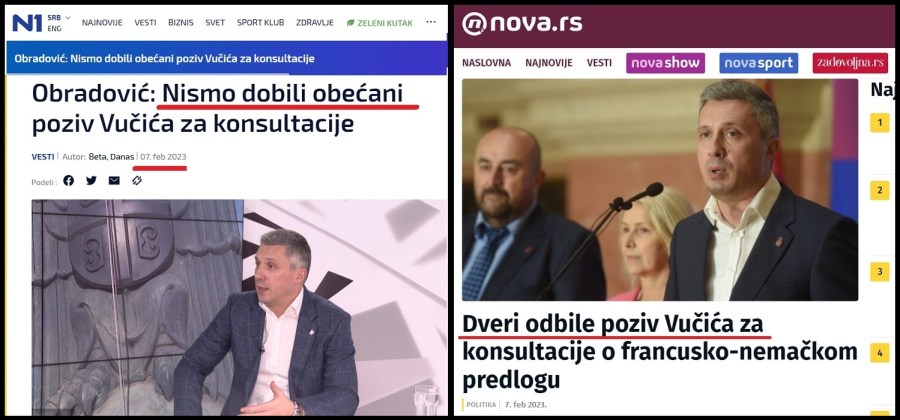Share article via email envelope icon
900x420 pixels.
click(114, 181)
